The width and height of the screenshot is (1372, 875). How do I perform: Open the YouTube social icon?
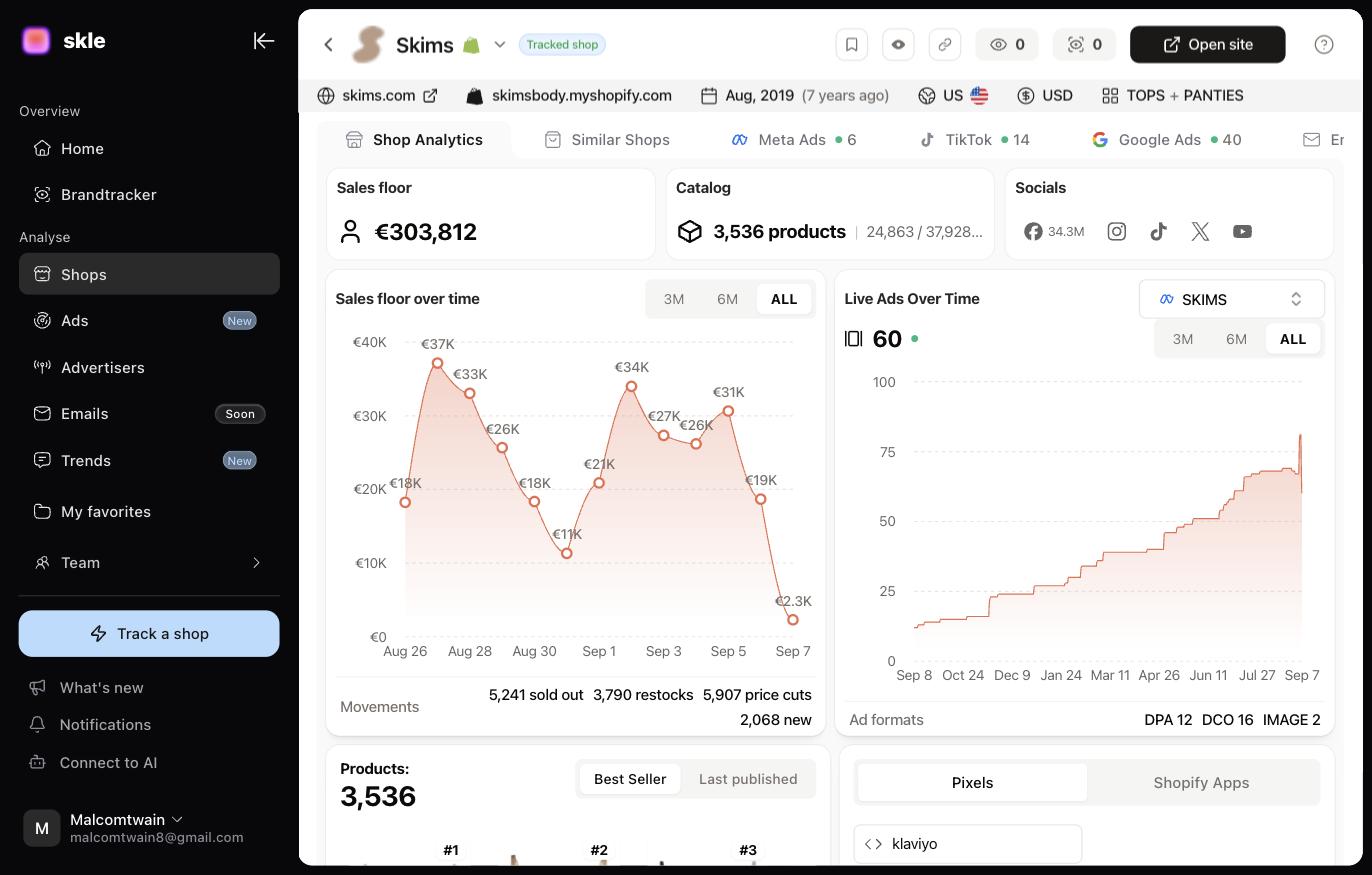[x=1243, y=232]
